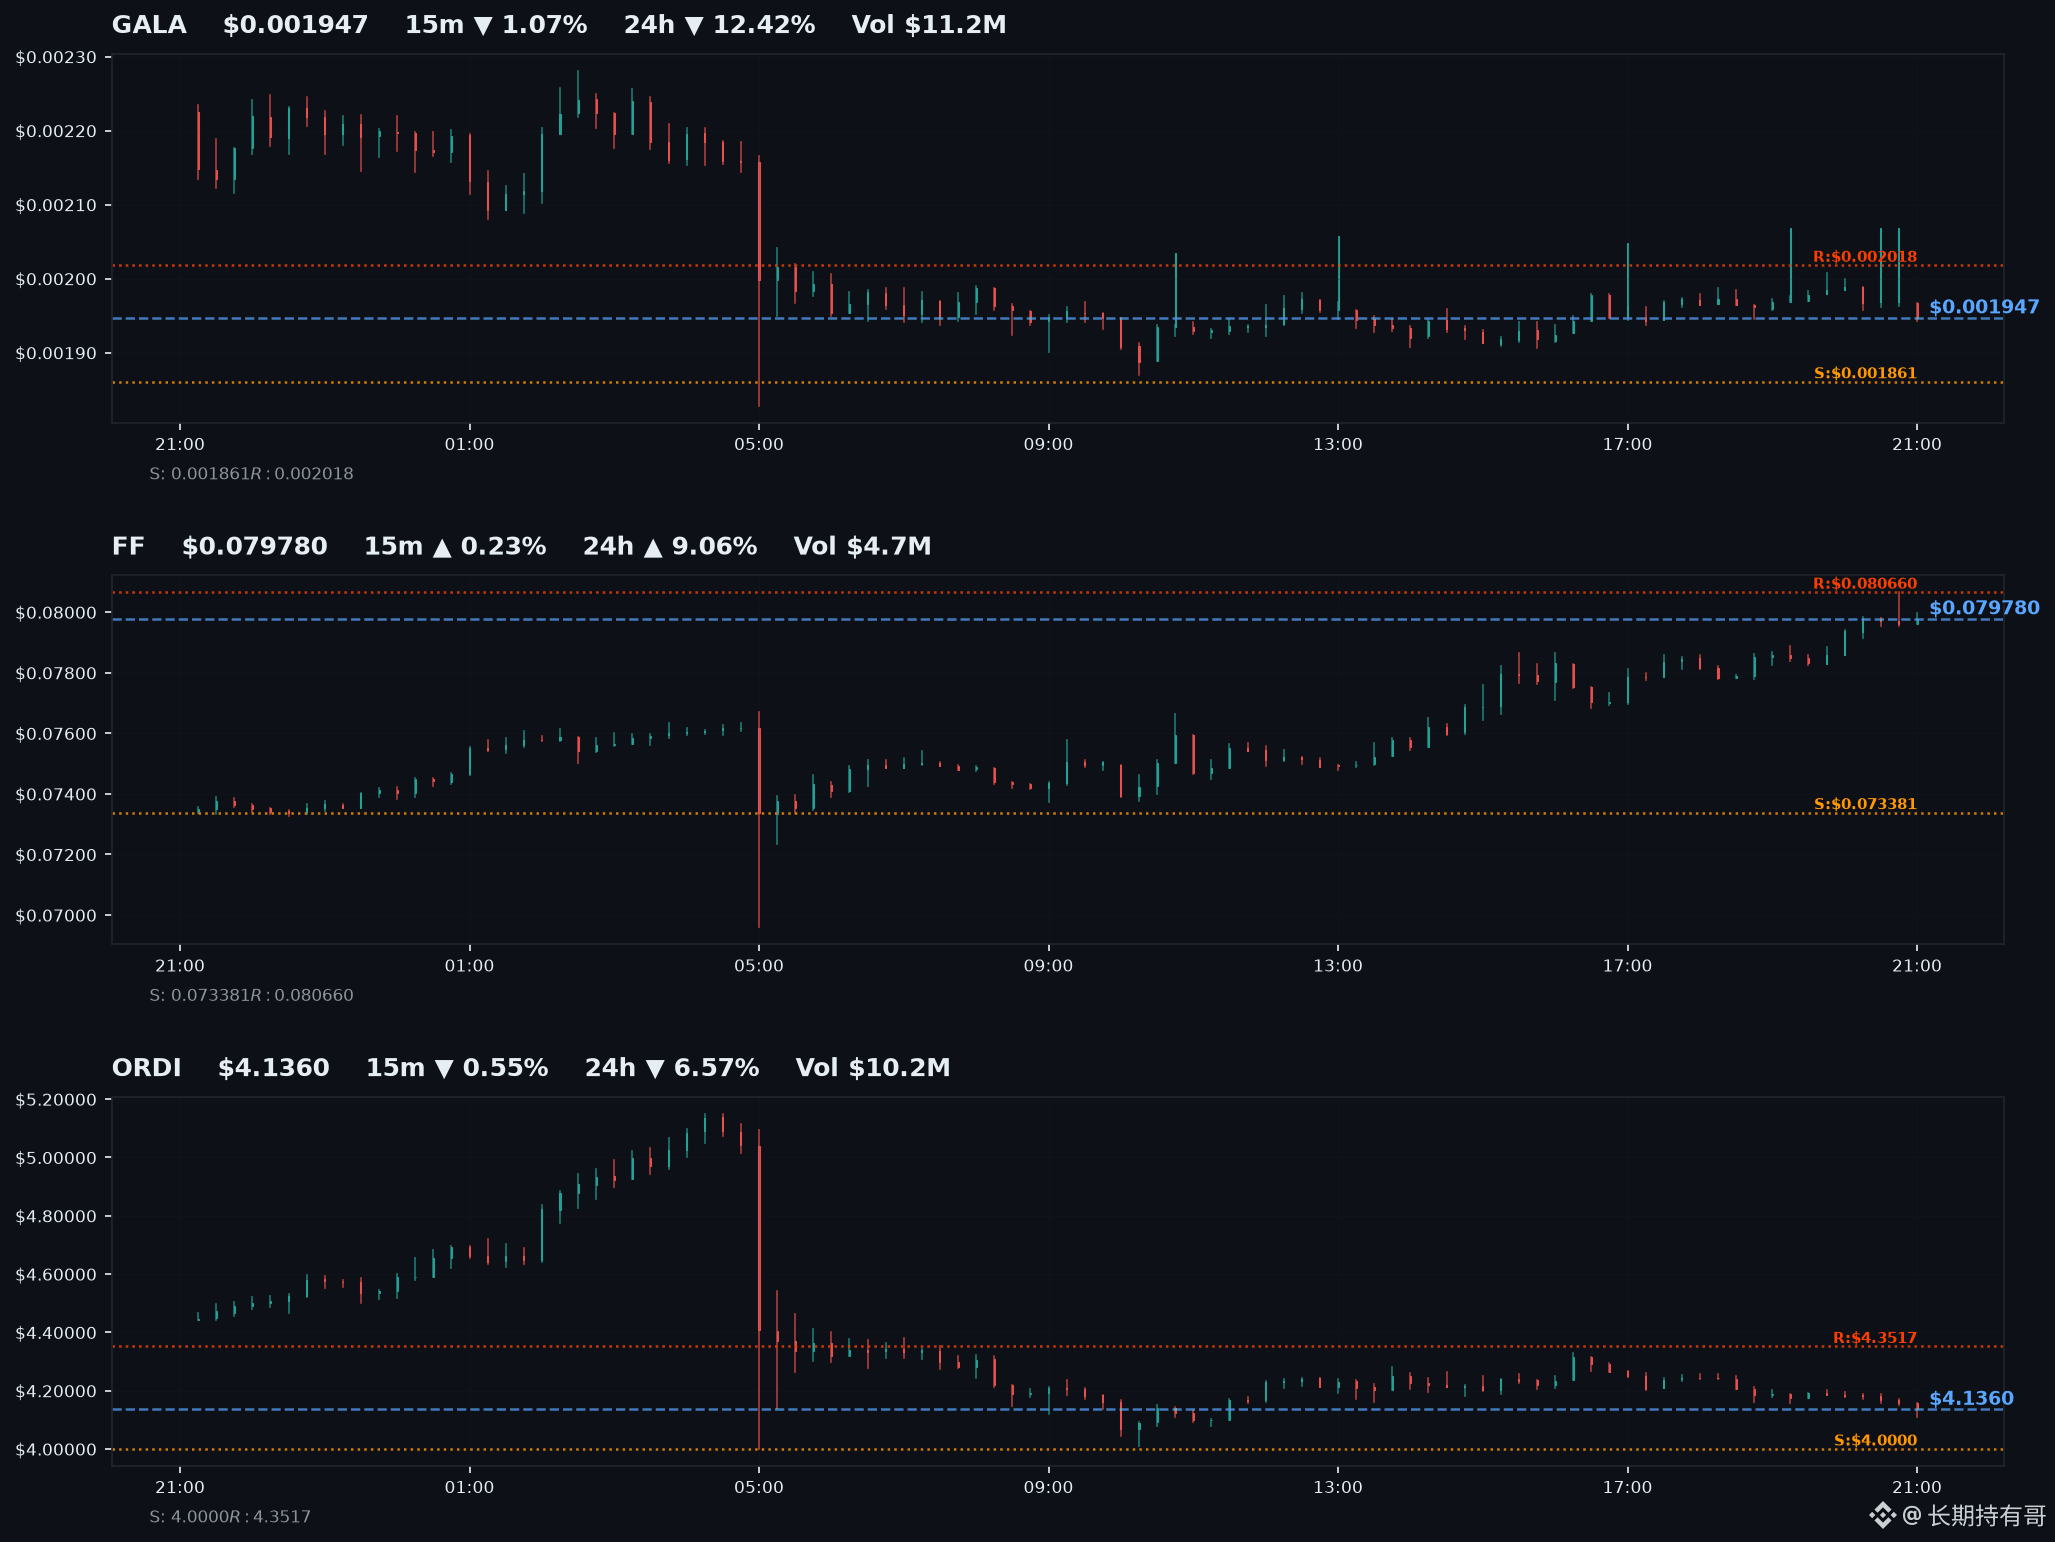Click the 17:00 tick under the FF chart
The image size is (2055, 1542).
1627,966
